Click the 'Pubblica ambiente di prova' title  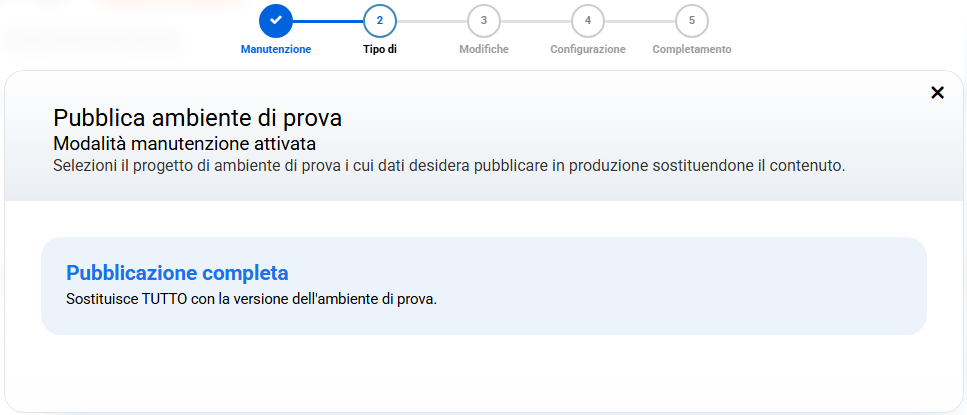point(197,118)
